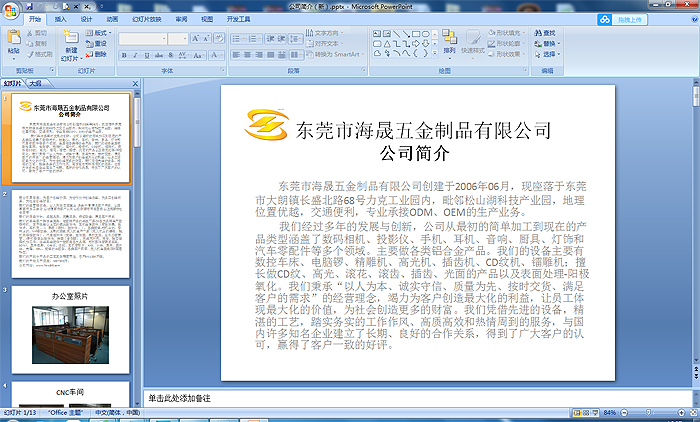Toggle Bold formatting
The image size is (700, 422).
click(124, 56)
